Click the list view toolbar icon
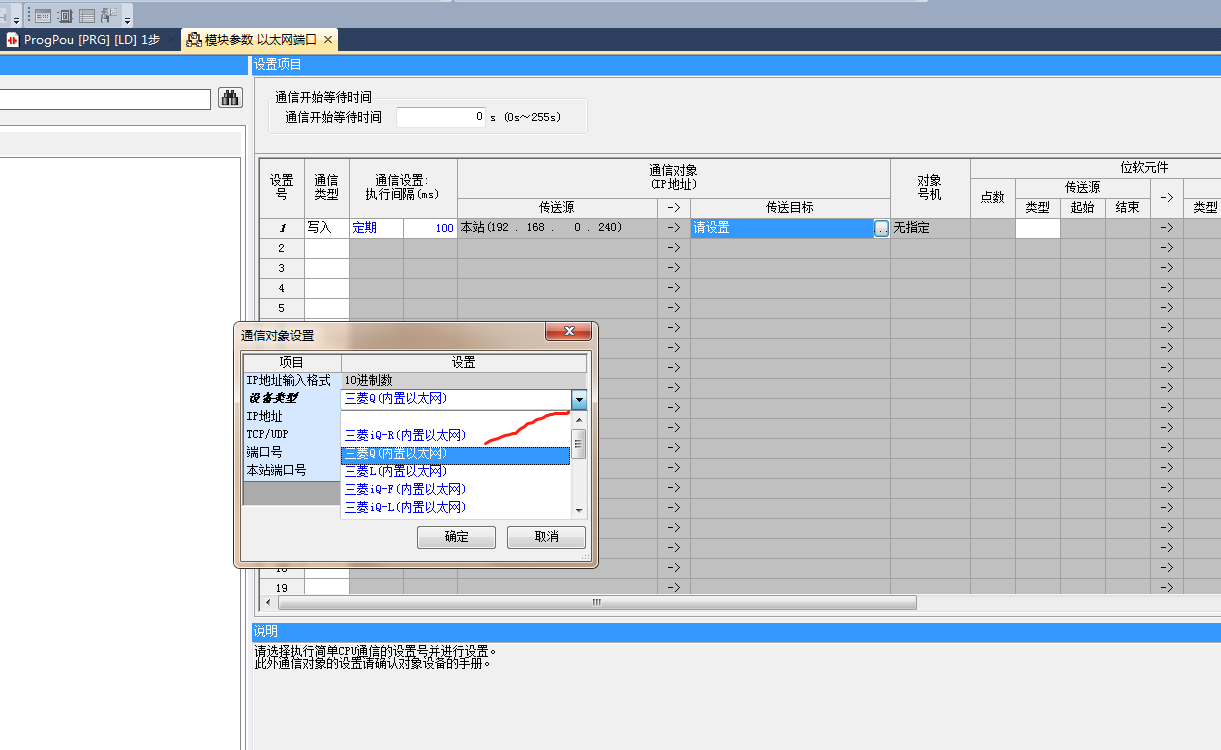This screenshot has height=750, width=1221. point(87,16)
